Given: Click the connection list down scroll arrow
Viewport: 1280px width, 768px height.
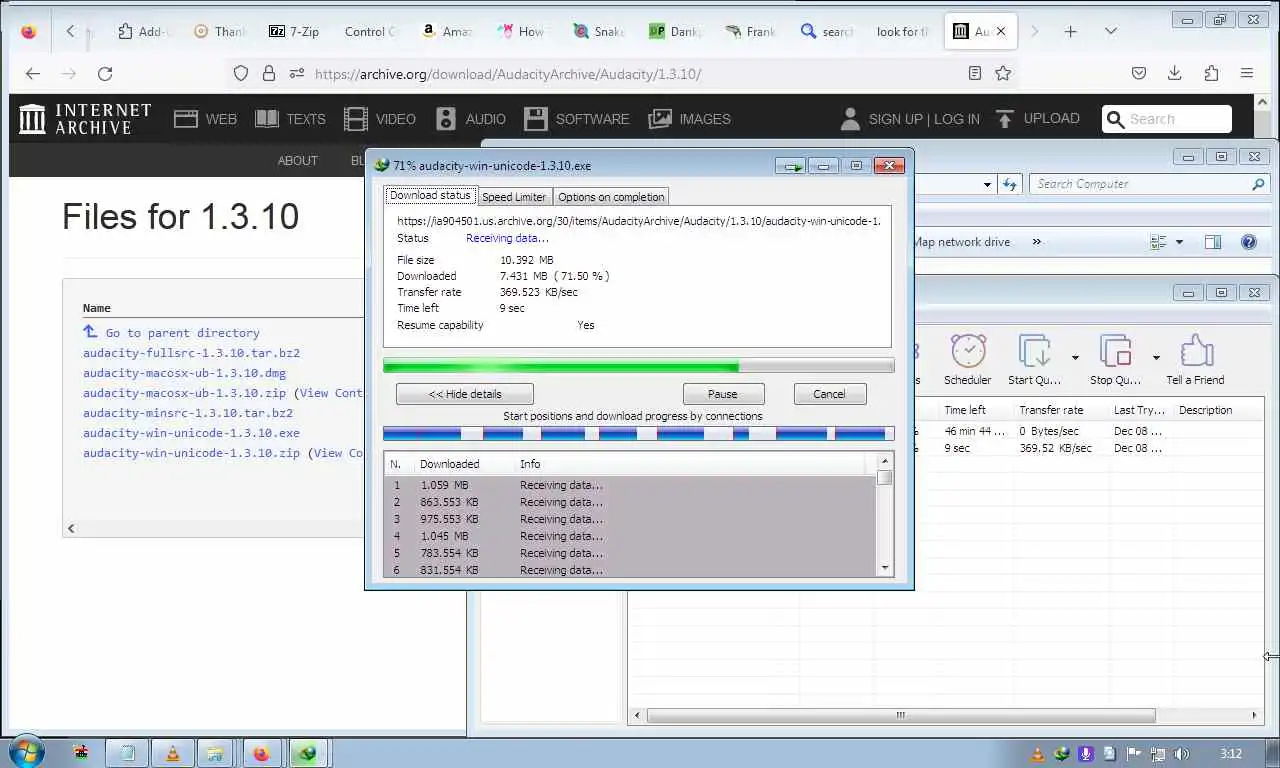Looking at the screenshot, I should [x=884, y=568].
